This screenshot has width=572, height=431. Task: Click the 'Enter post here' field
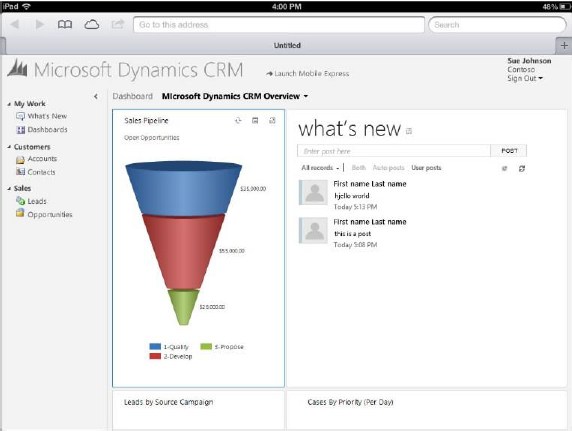tap(394, 151)
